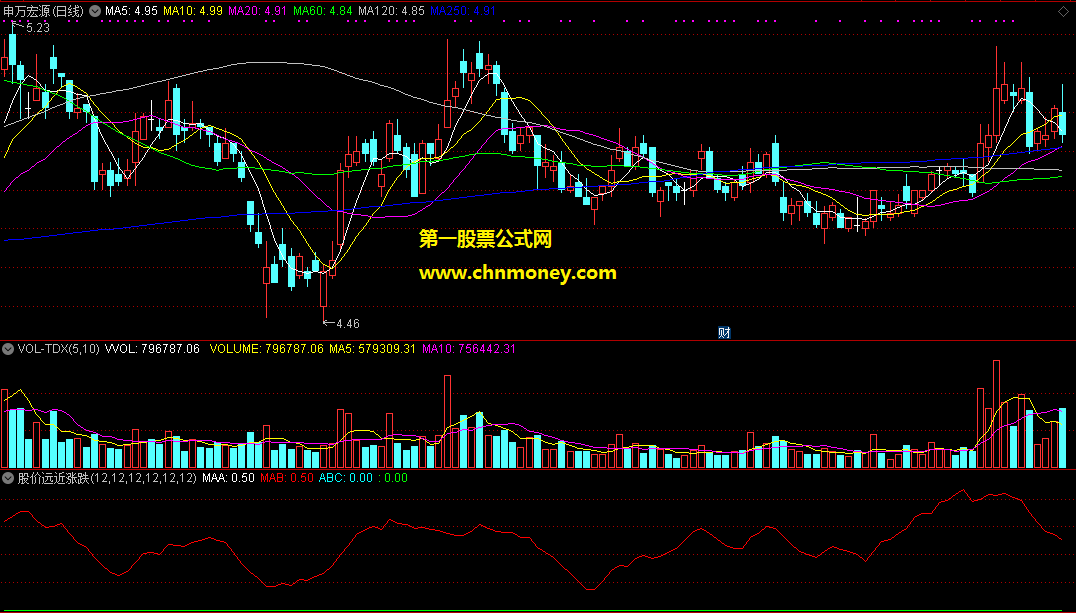1076x613 pixels.
Task: Click the 财 finance marker icon
Action: (x=724, y=332)
